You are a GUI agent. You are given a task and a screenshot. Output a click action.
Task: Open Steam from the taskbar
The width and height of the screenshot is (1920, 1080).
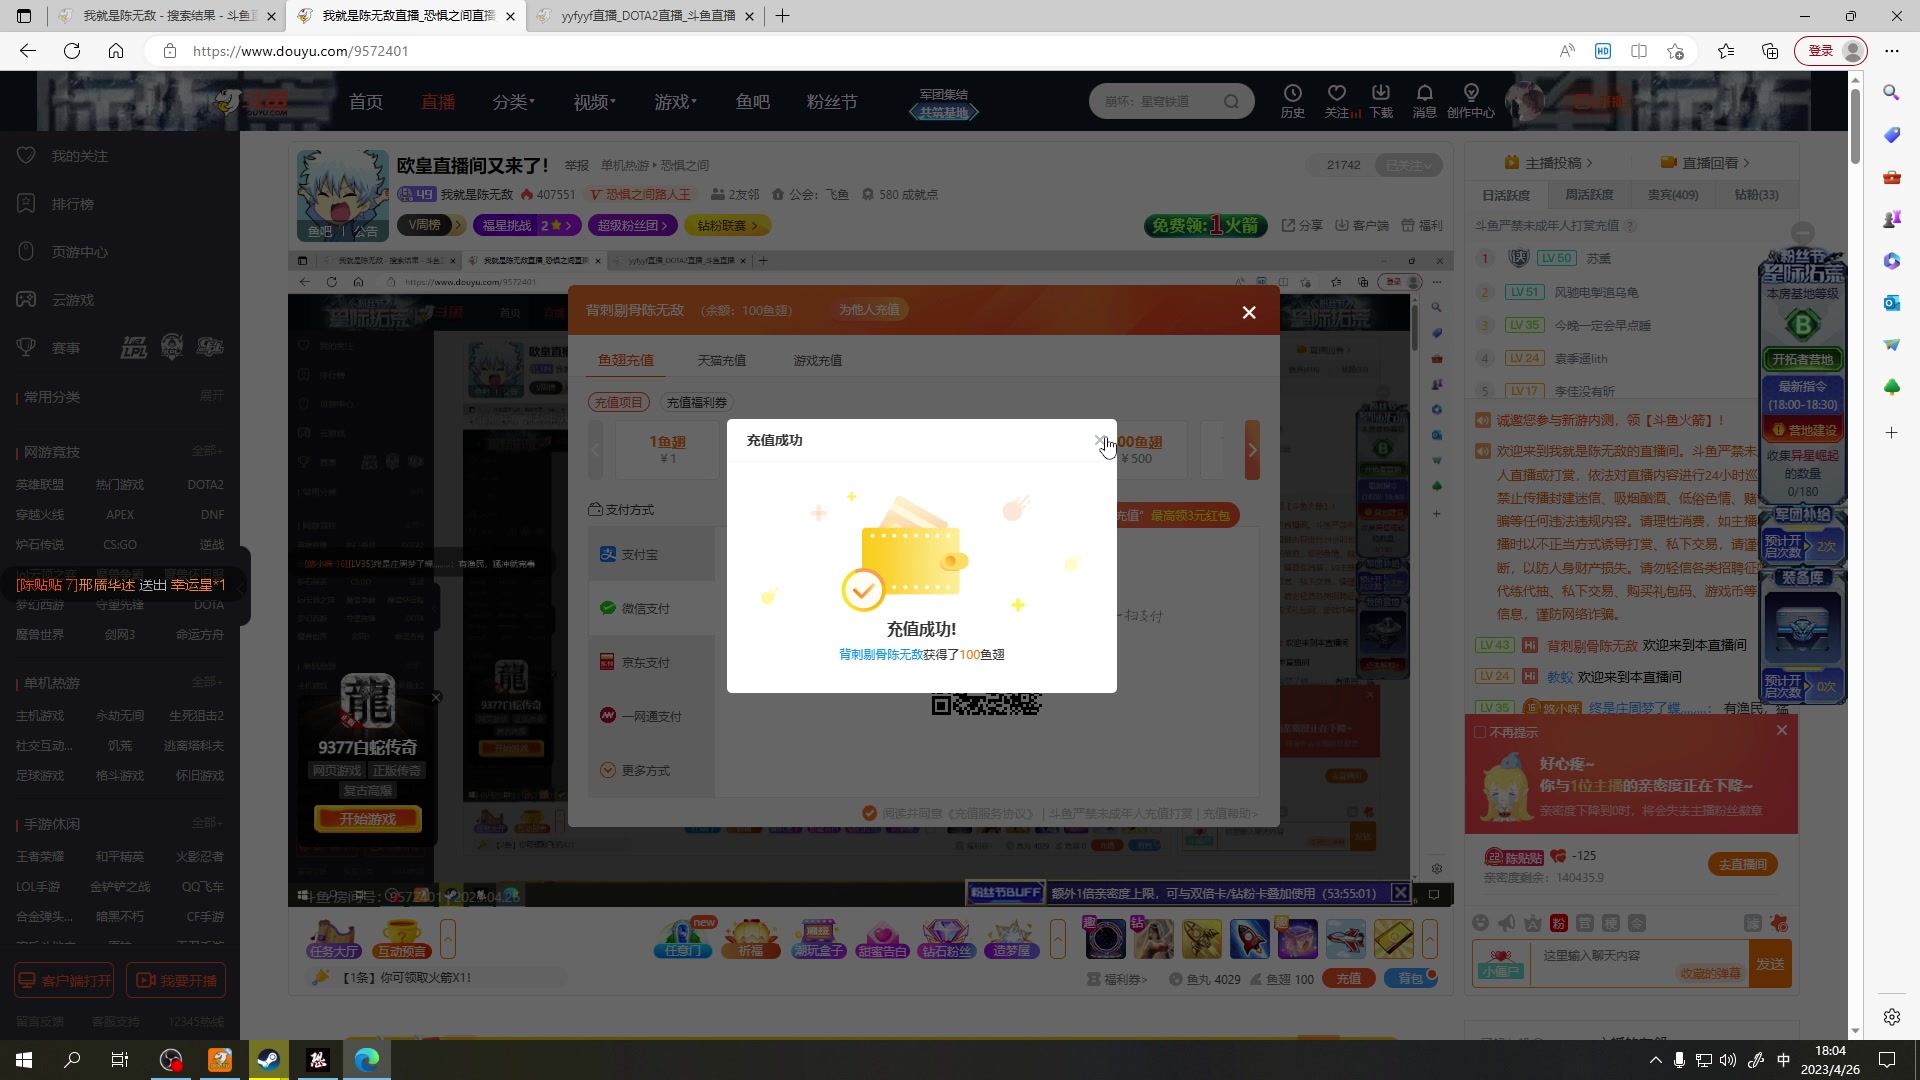[268, 1060]
